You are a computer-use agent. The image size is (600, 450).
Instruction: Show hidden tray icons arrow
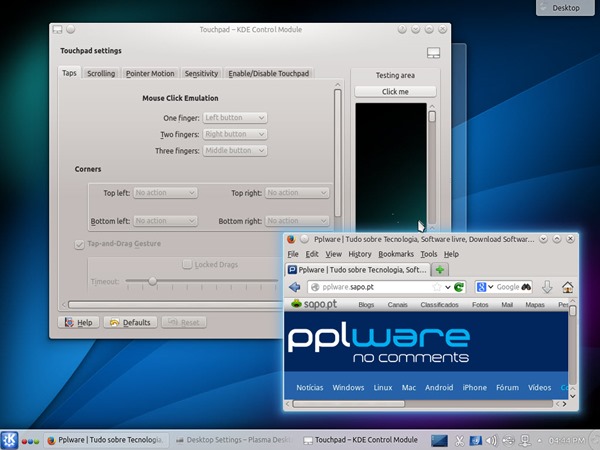tap(540, 440)
